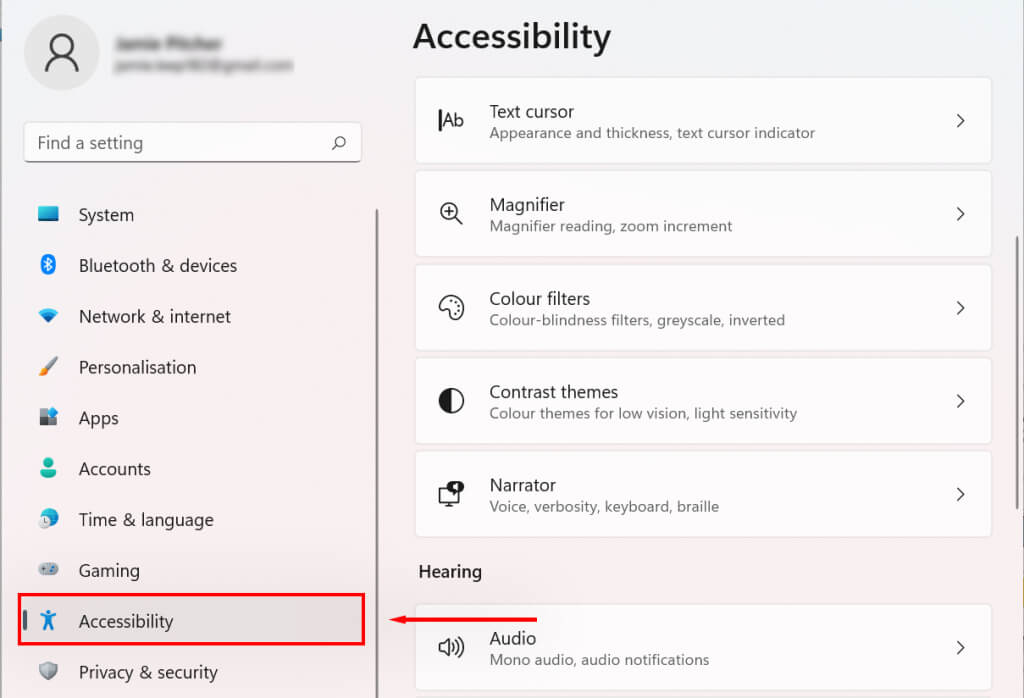
Task: Click the System monitor icon in sidebar
Action: point(48,214)
